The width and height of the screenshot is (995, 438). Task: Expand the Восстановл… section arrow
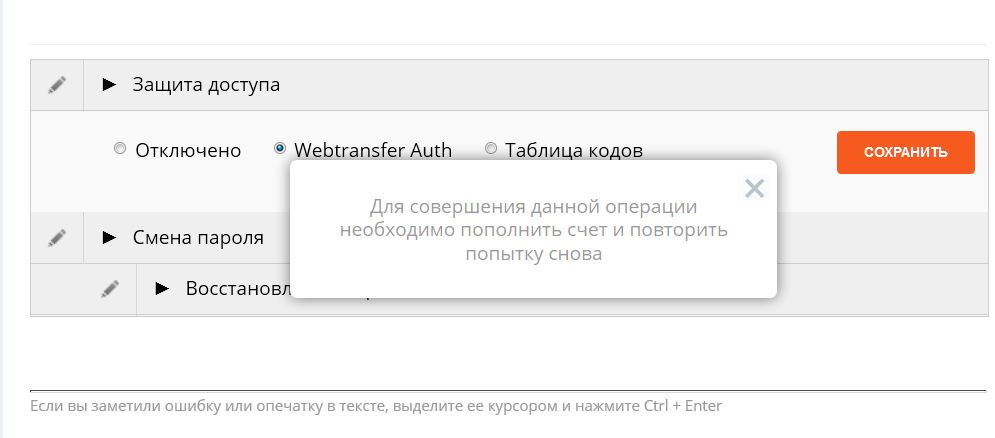coord(162,289)
